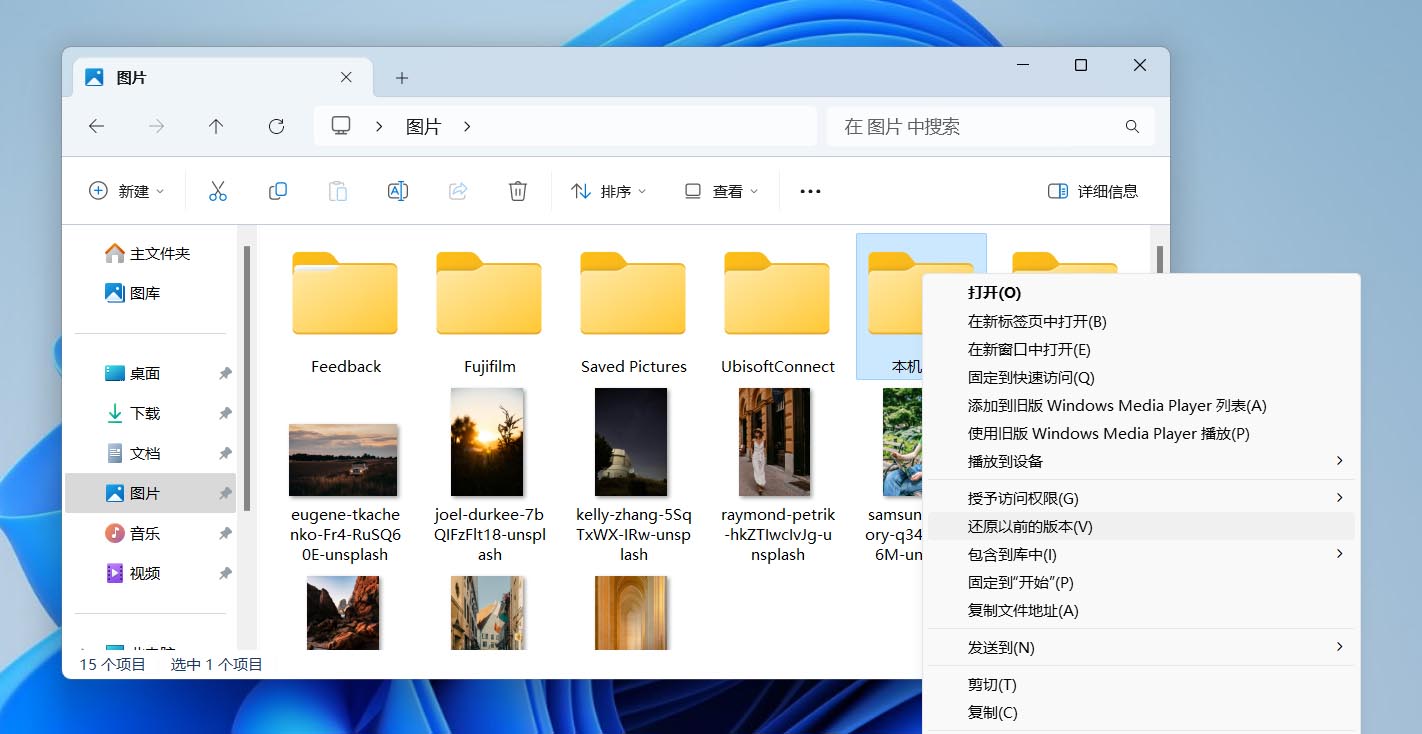The height and width of the screenshot is (734, 1422).
Task: Click the pin icon beside 视频
Action: [225, 573]
